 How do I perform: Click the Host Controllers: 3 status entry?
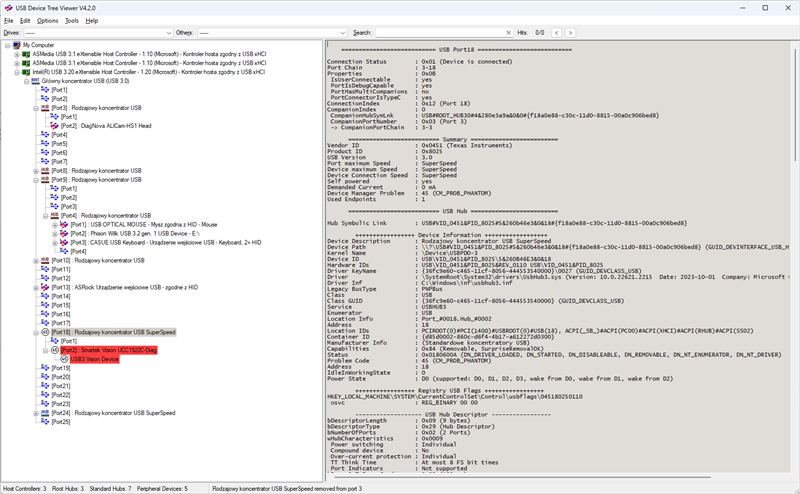[24, 489]
